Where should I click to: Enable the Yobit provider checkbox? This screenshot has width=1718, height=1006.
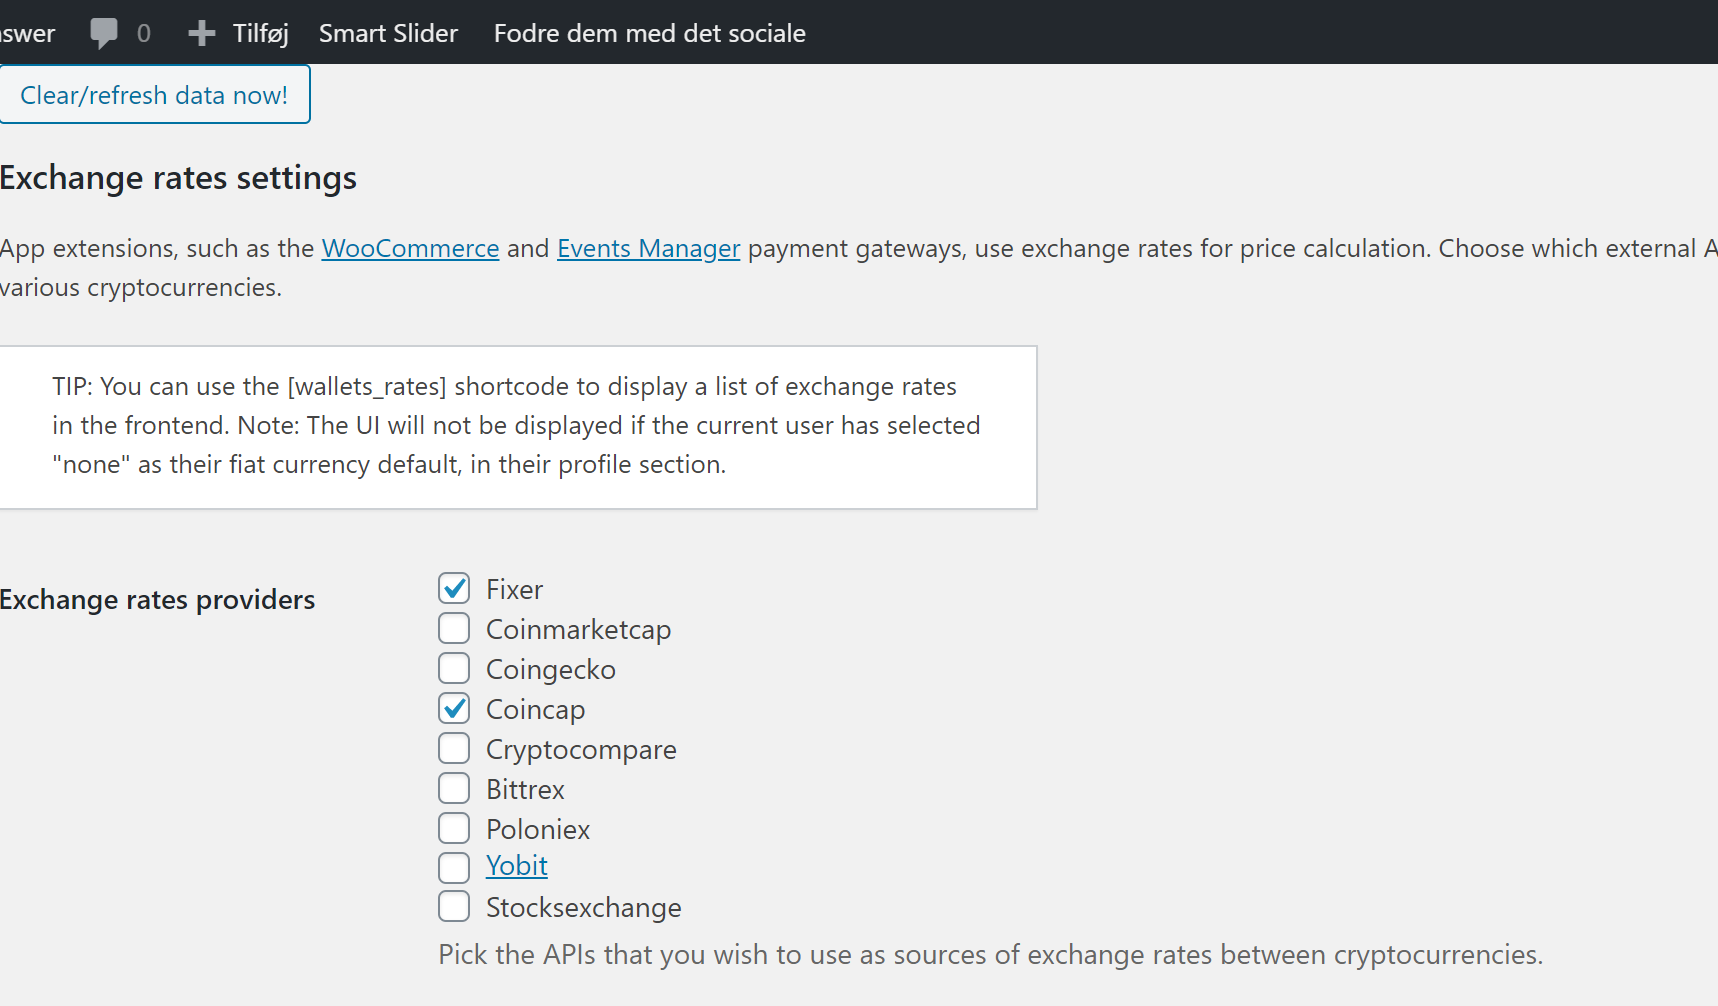pos(454,868)
